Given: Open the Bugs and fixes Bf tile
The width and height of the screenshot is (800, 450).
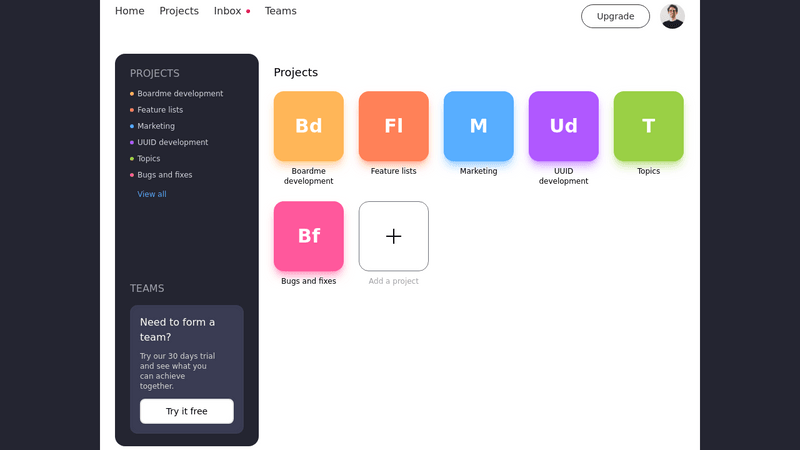Looking at the screenshot, I should coord(309,236).
